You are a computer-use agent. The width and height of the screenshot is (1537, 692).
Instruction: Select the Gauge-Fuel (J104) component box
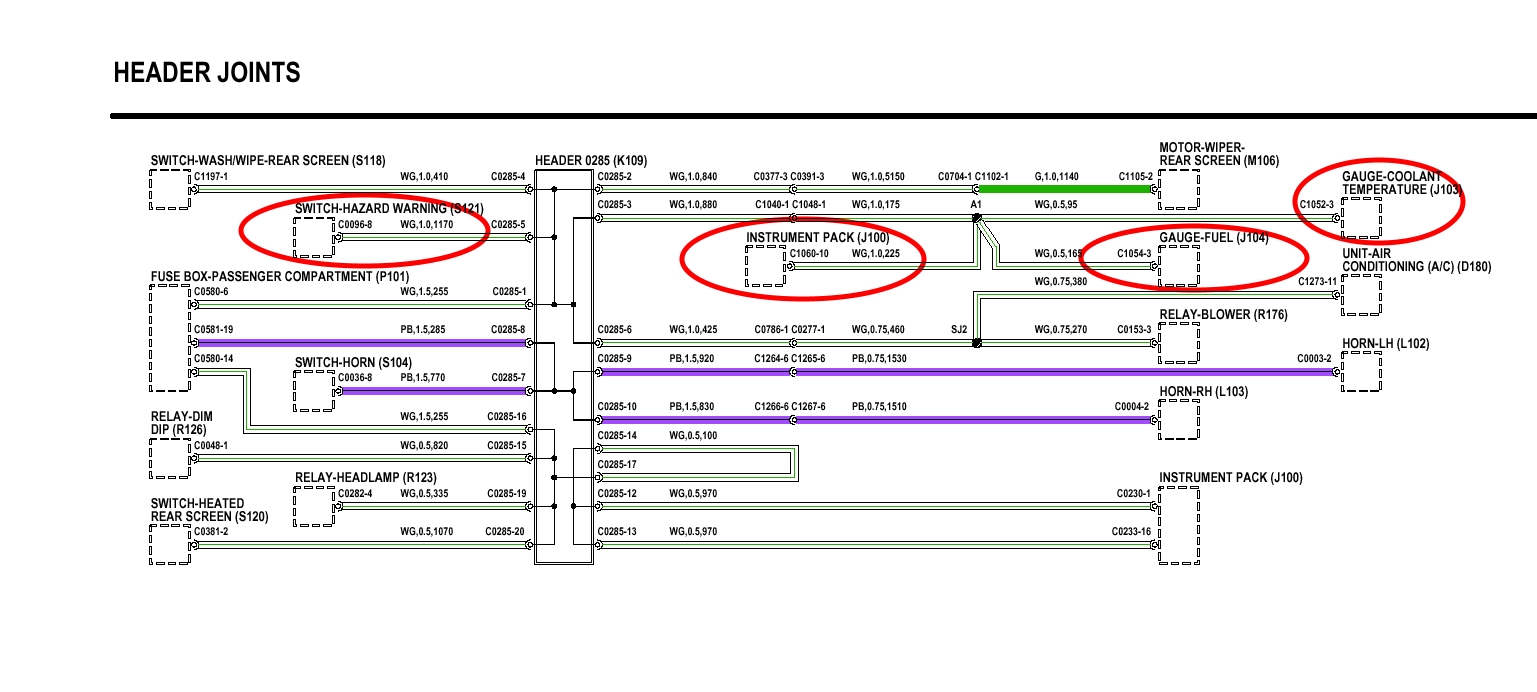1178,266
